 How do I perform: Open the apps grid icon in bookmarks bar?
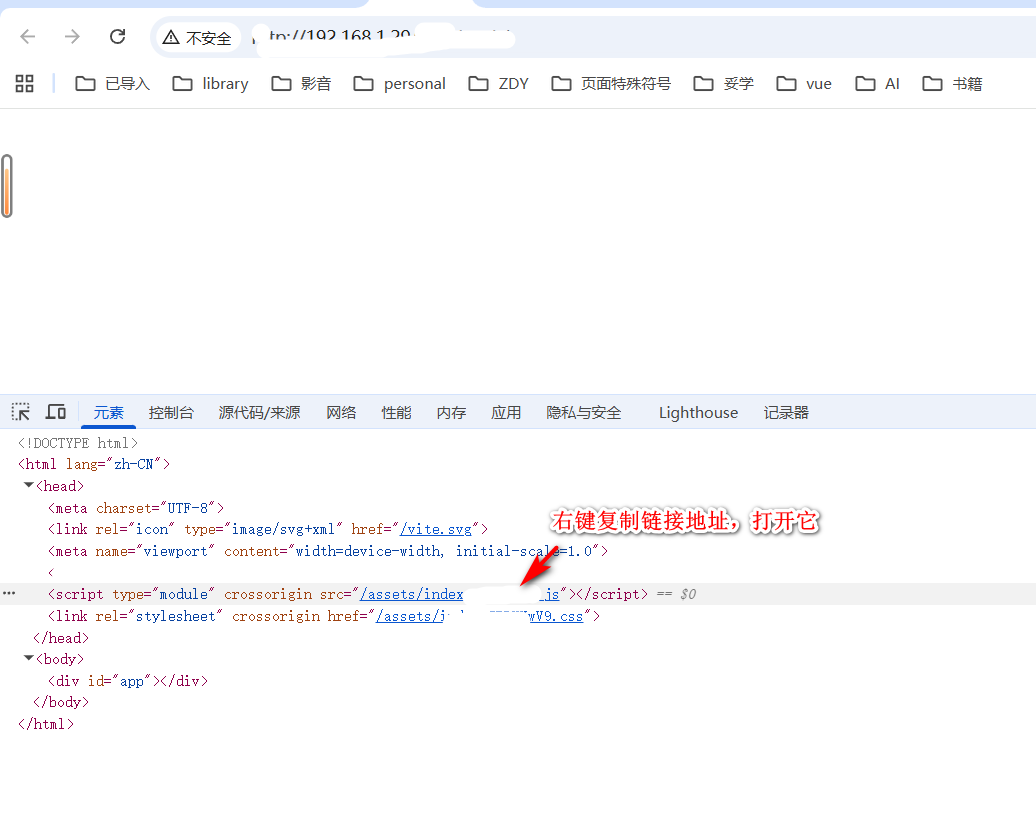click(x=24, y=83)
